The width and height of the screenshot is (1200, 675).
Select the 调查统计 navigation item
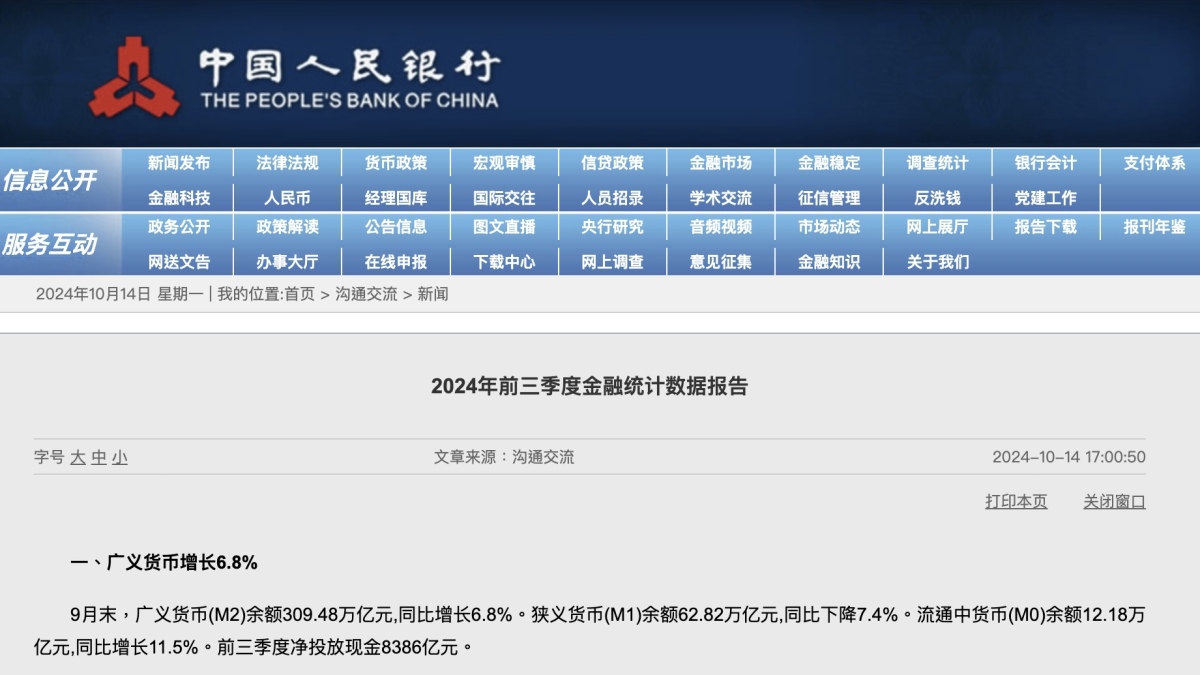tap(937, 163)
